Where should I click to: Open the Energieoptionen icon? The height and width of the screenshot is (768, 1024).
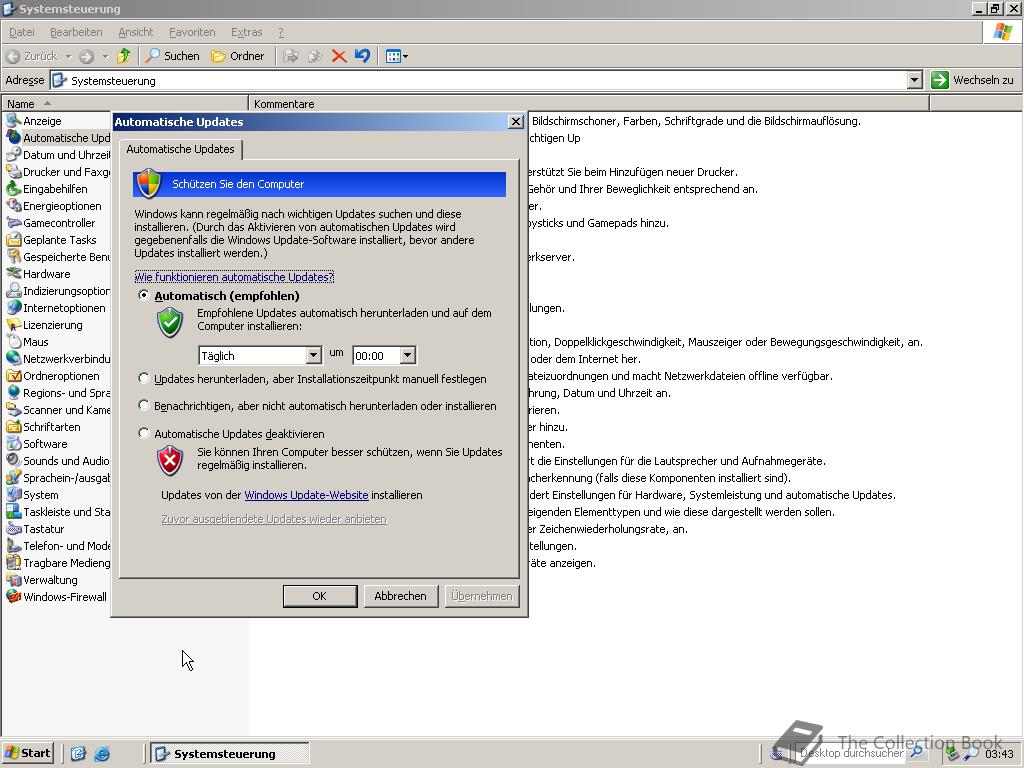(14, 206)
